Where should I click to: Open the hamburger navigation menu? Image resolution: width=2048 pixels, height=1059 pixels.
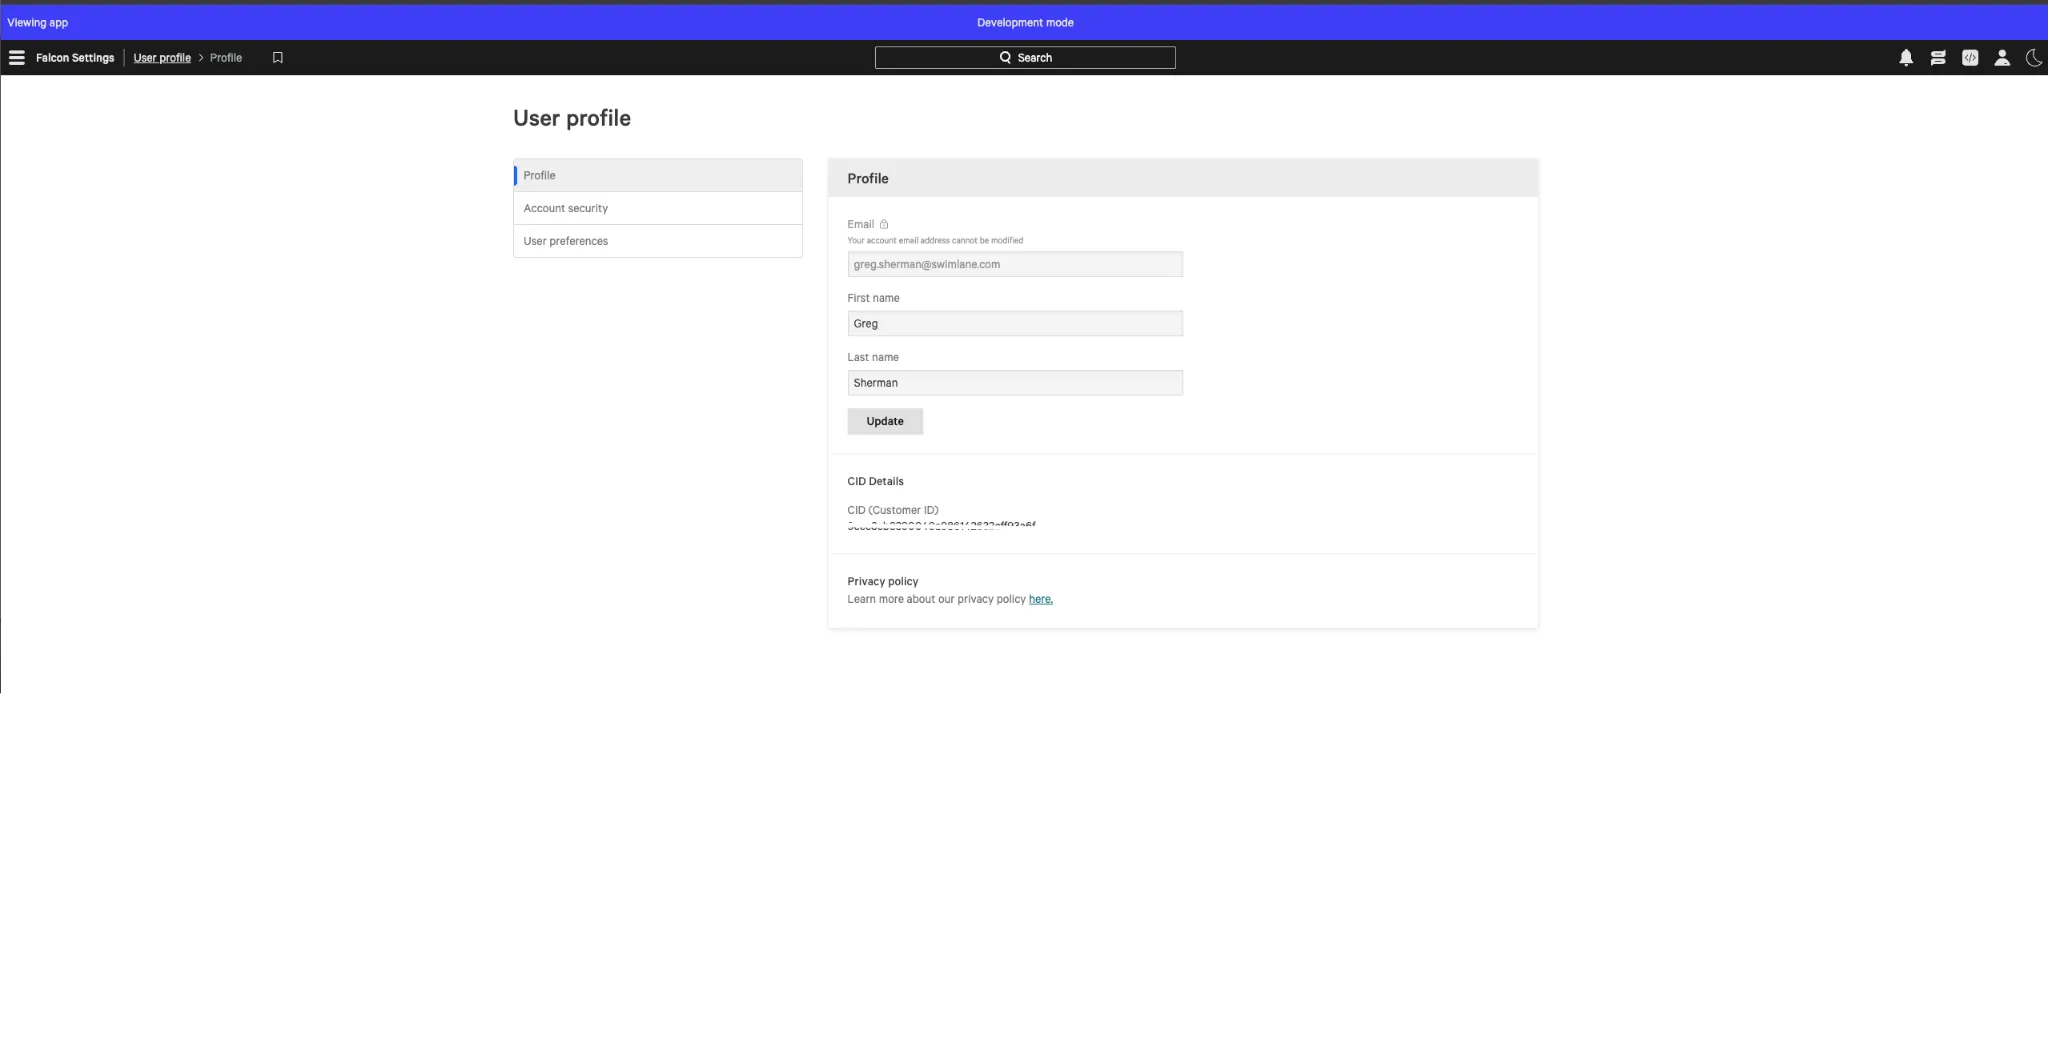(x=17, y=58)
